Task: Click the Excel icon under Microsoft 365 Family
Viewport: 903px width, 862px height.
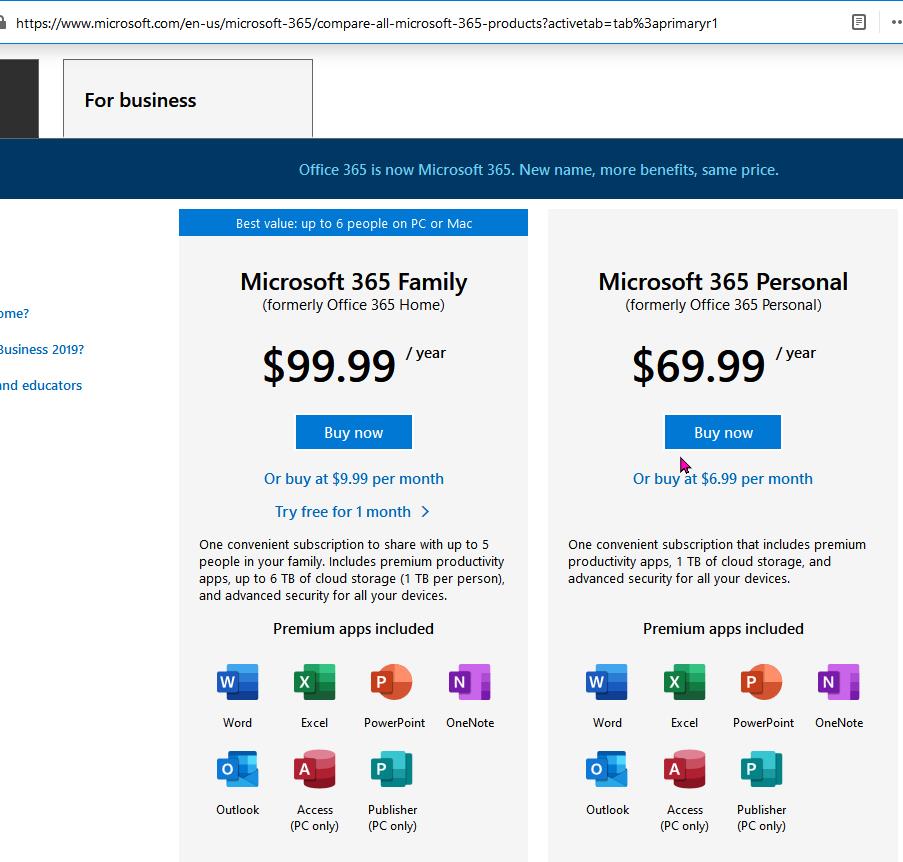Action: coord(314,682)
